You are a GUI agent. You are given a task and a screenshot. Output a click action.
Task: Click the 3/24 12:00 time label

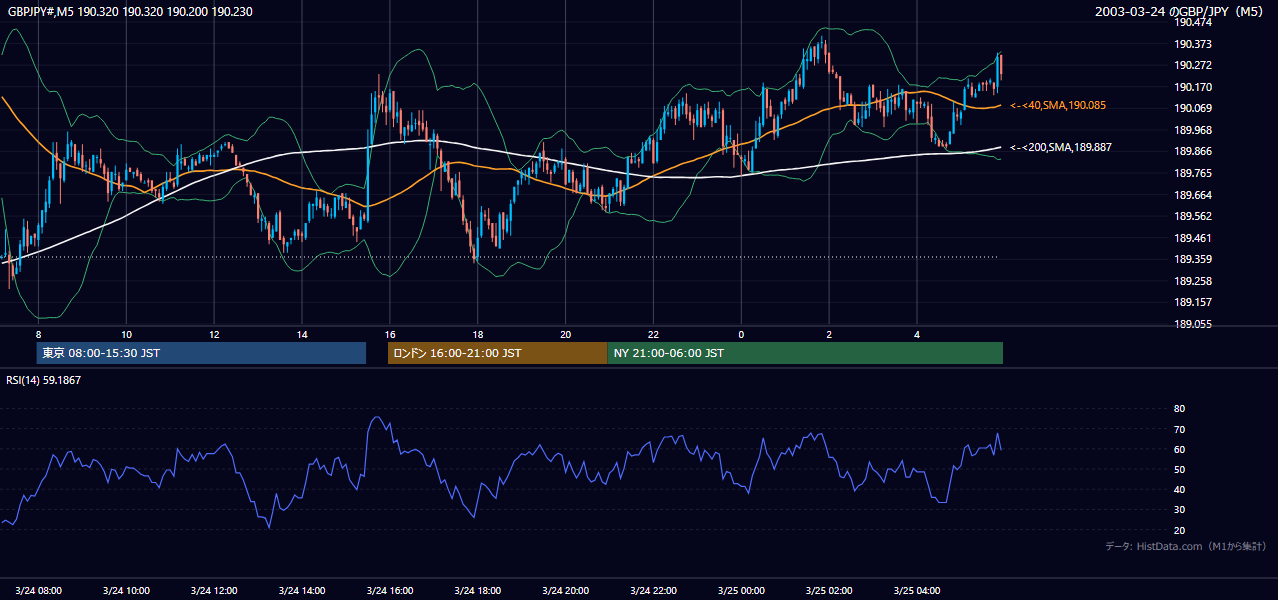[x=214, y=590]
